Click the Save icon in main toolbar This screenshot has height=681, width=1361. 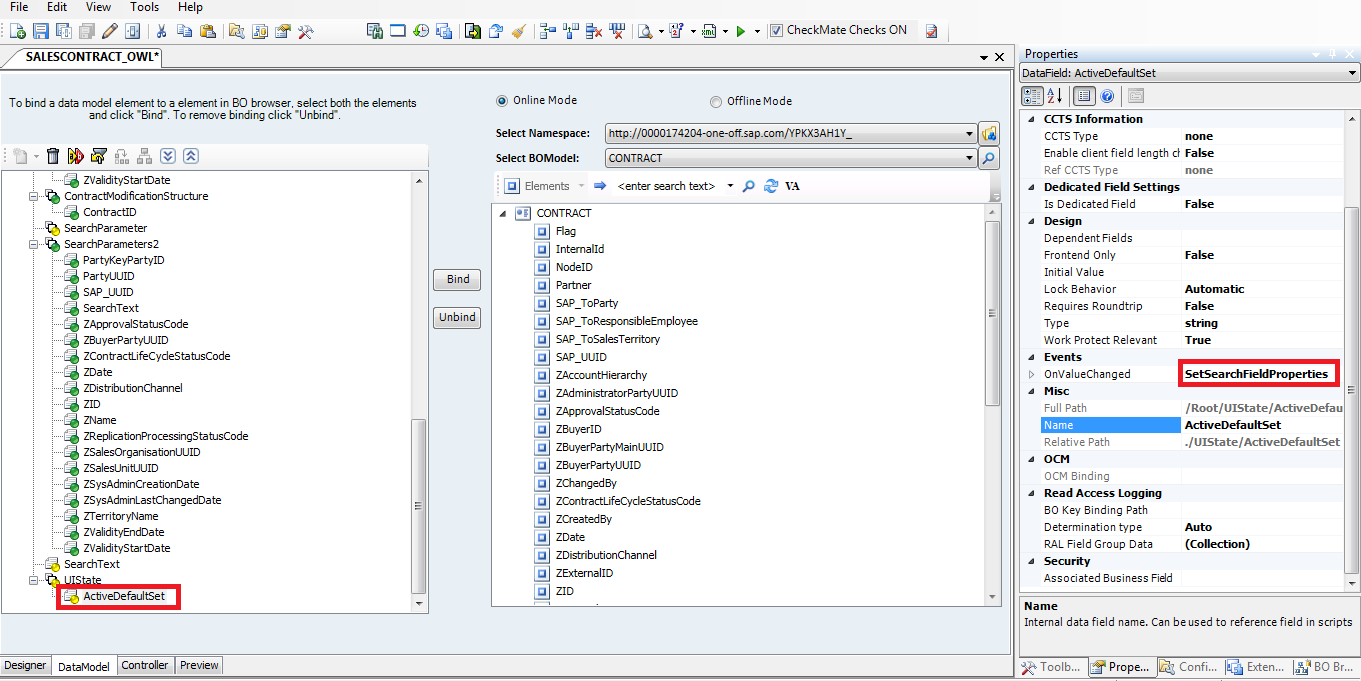[41, 31]
